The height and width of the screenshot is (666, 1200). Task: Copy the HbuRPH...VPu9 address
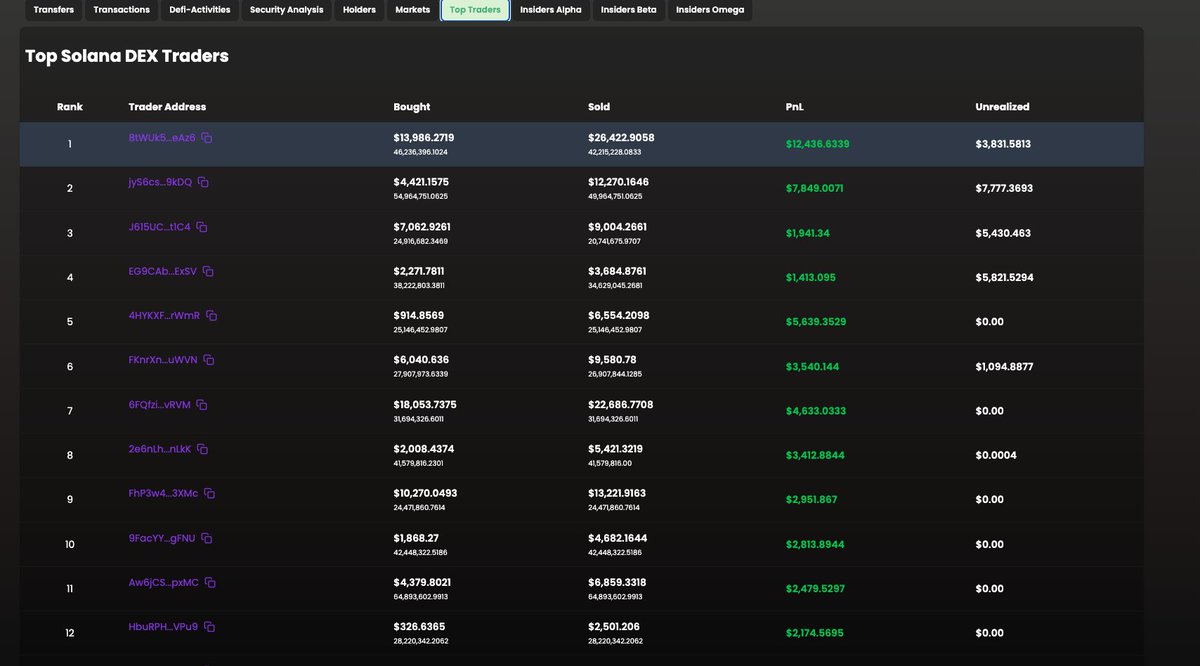pos(208,627)
